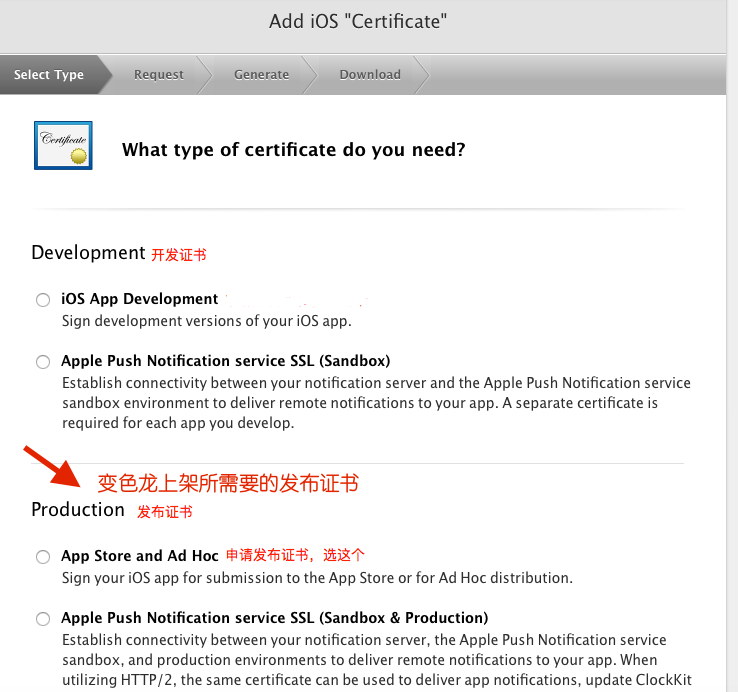Open the Generate step
This screenshot has width=738, height=692.
coord(262,75)
